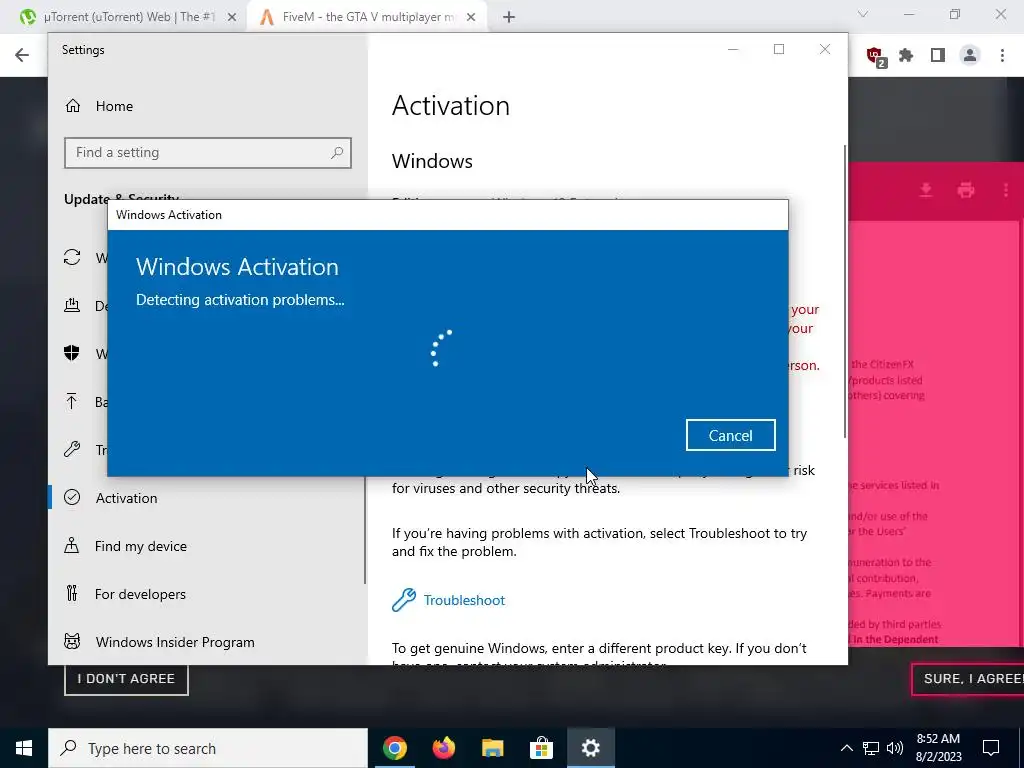This screenshot has width=1024, height=768.
Task: Open the Action Center notifications icon
Action: [x=991, y=748]
